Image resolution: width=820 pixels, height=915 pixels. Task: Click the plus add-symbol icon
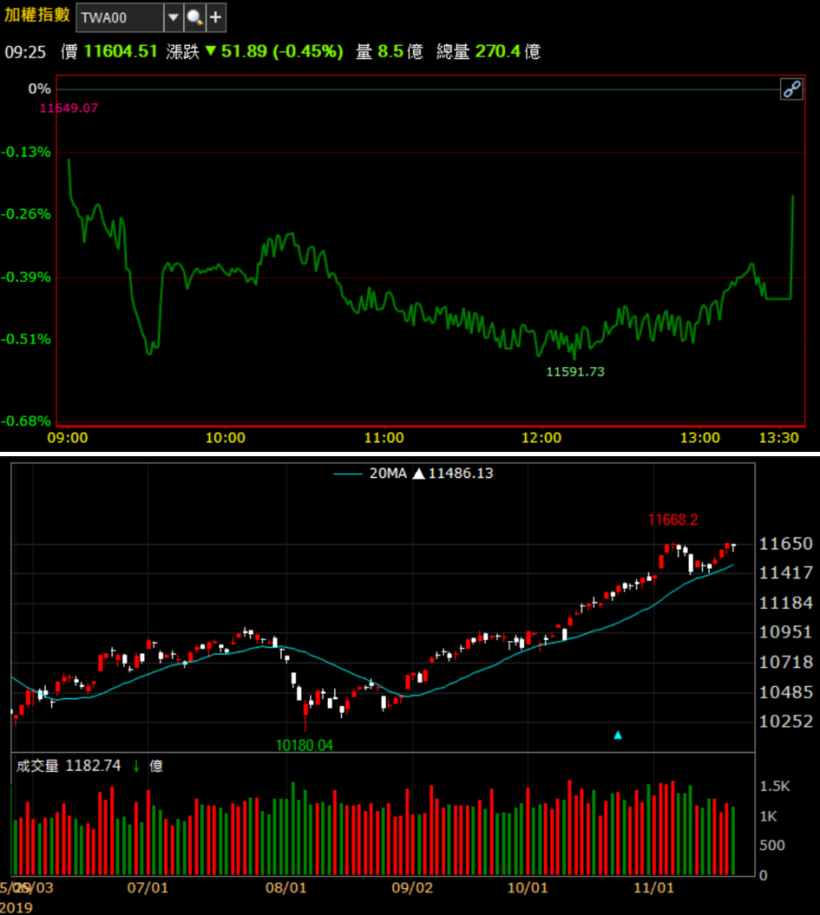[x=215, y=18]
